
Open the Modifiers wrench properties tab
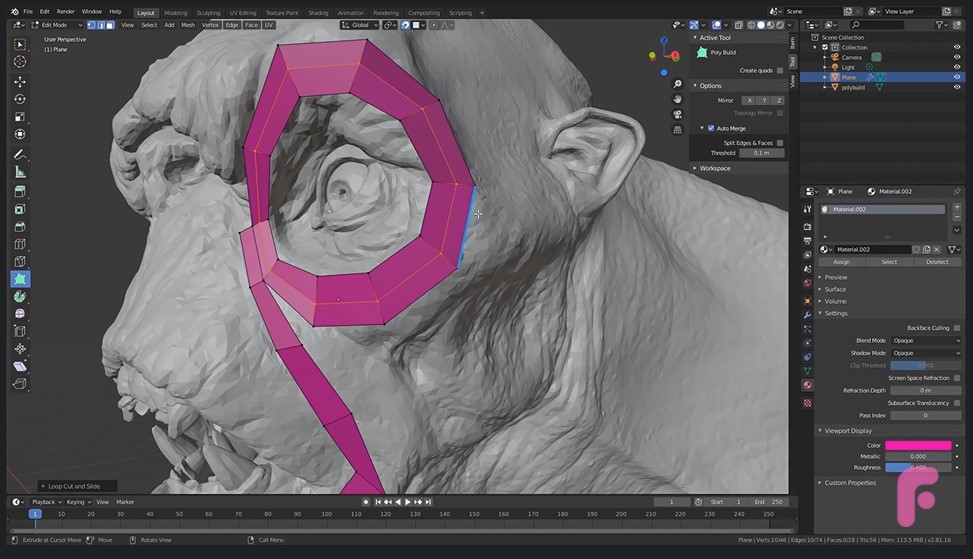(807, 315)
